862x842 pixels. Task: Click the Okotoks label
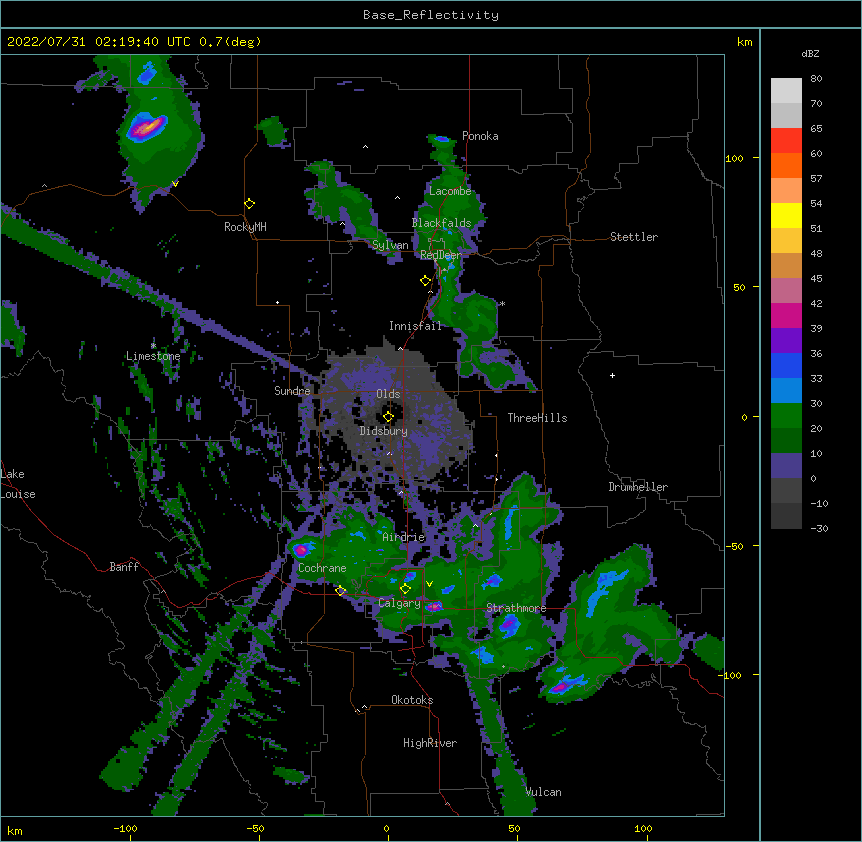[412, 700]
